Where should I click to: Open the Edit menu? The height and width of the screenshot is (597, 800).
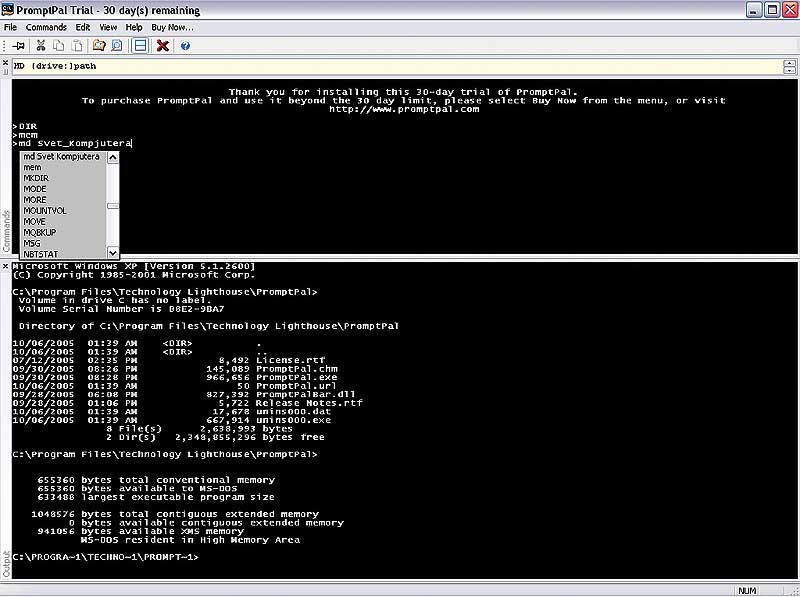(x=83, y=28)
